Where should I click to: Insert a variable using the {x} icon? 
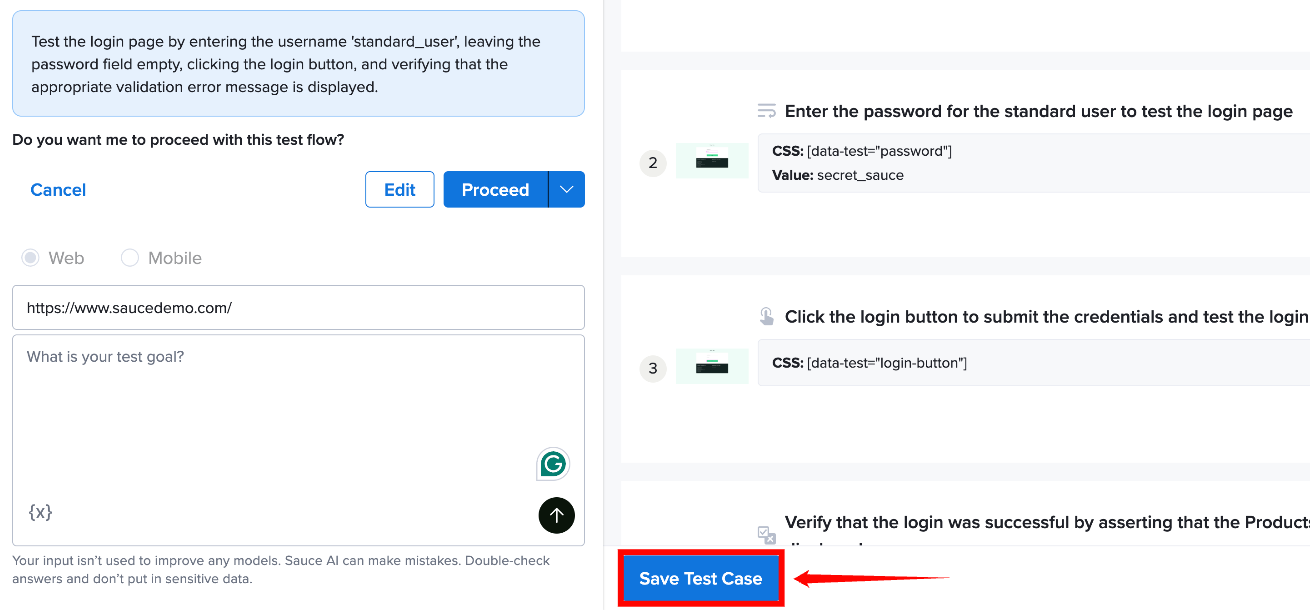click(x=40, y=512)
